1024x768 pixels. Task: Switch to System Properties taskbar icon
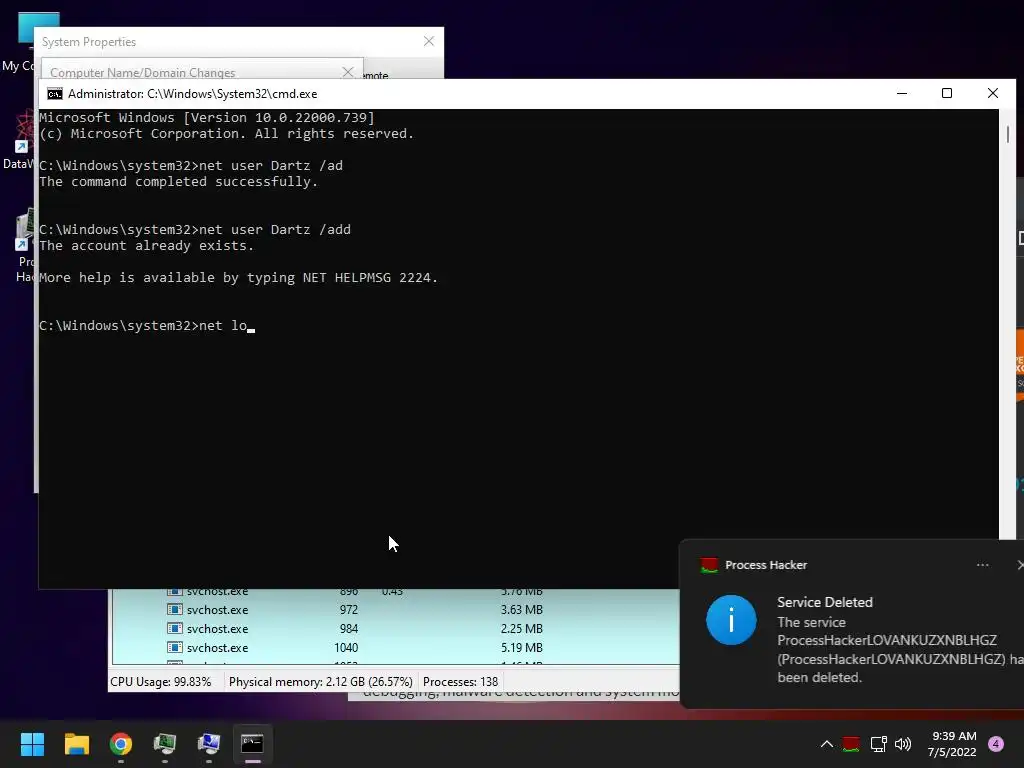point(209,744)
